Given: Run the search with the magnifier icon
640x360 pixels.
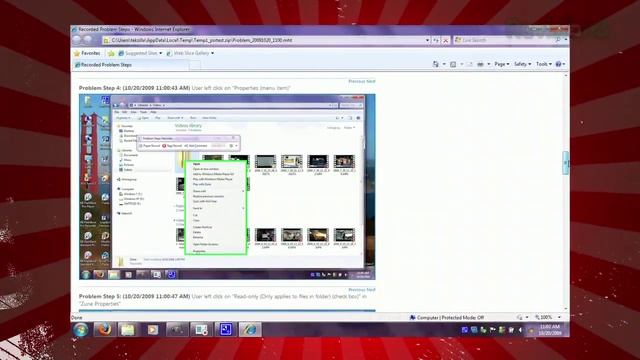Looking at the screenshot, I should click(558, 40).
